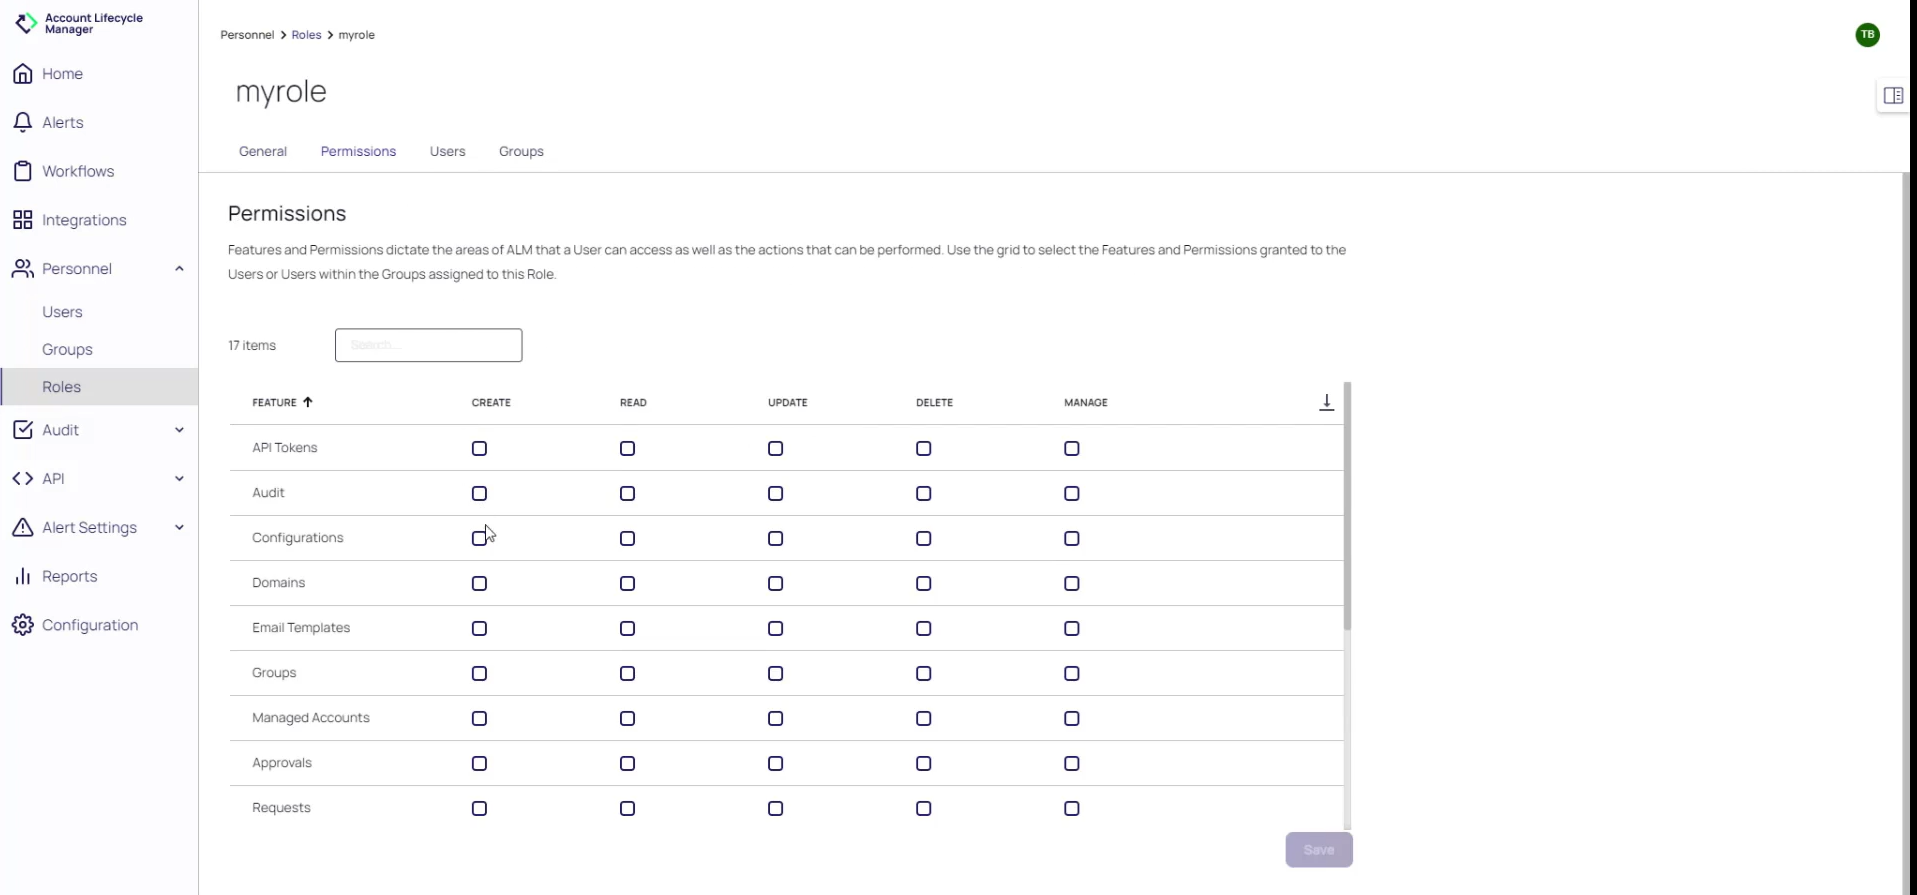This screenshot has height=895, width=1917.
Task: Click the Workflows clipboard icon
Action: [x=23, y=171]
